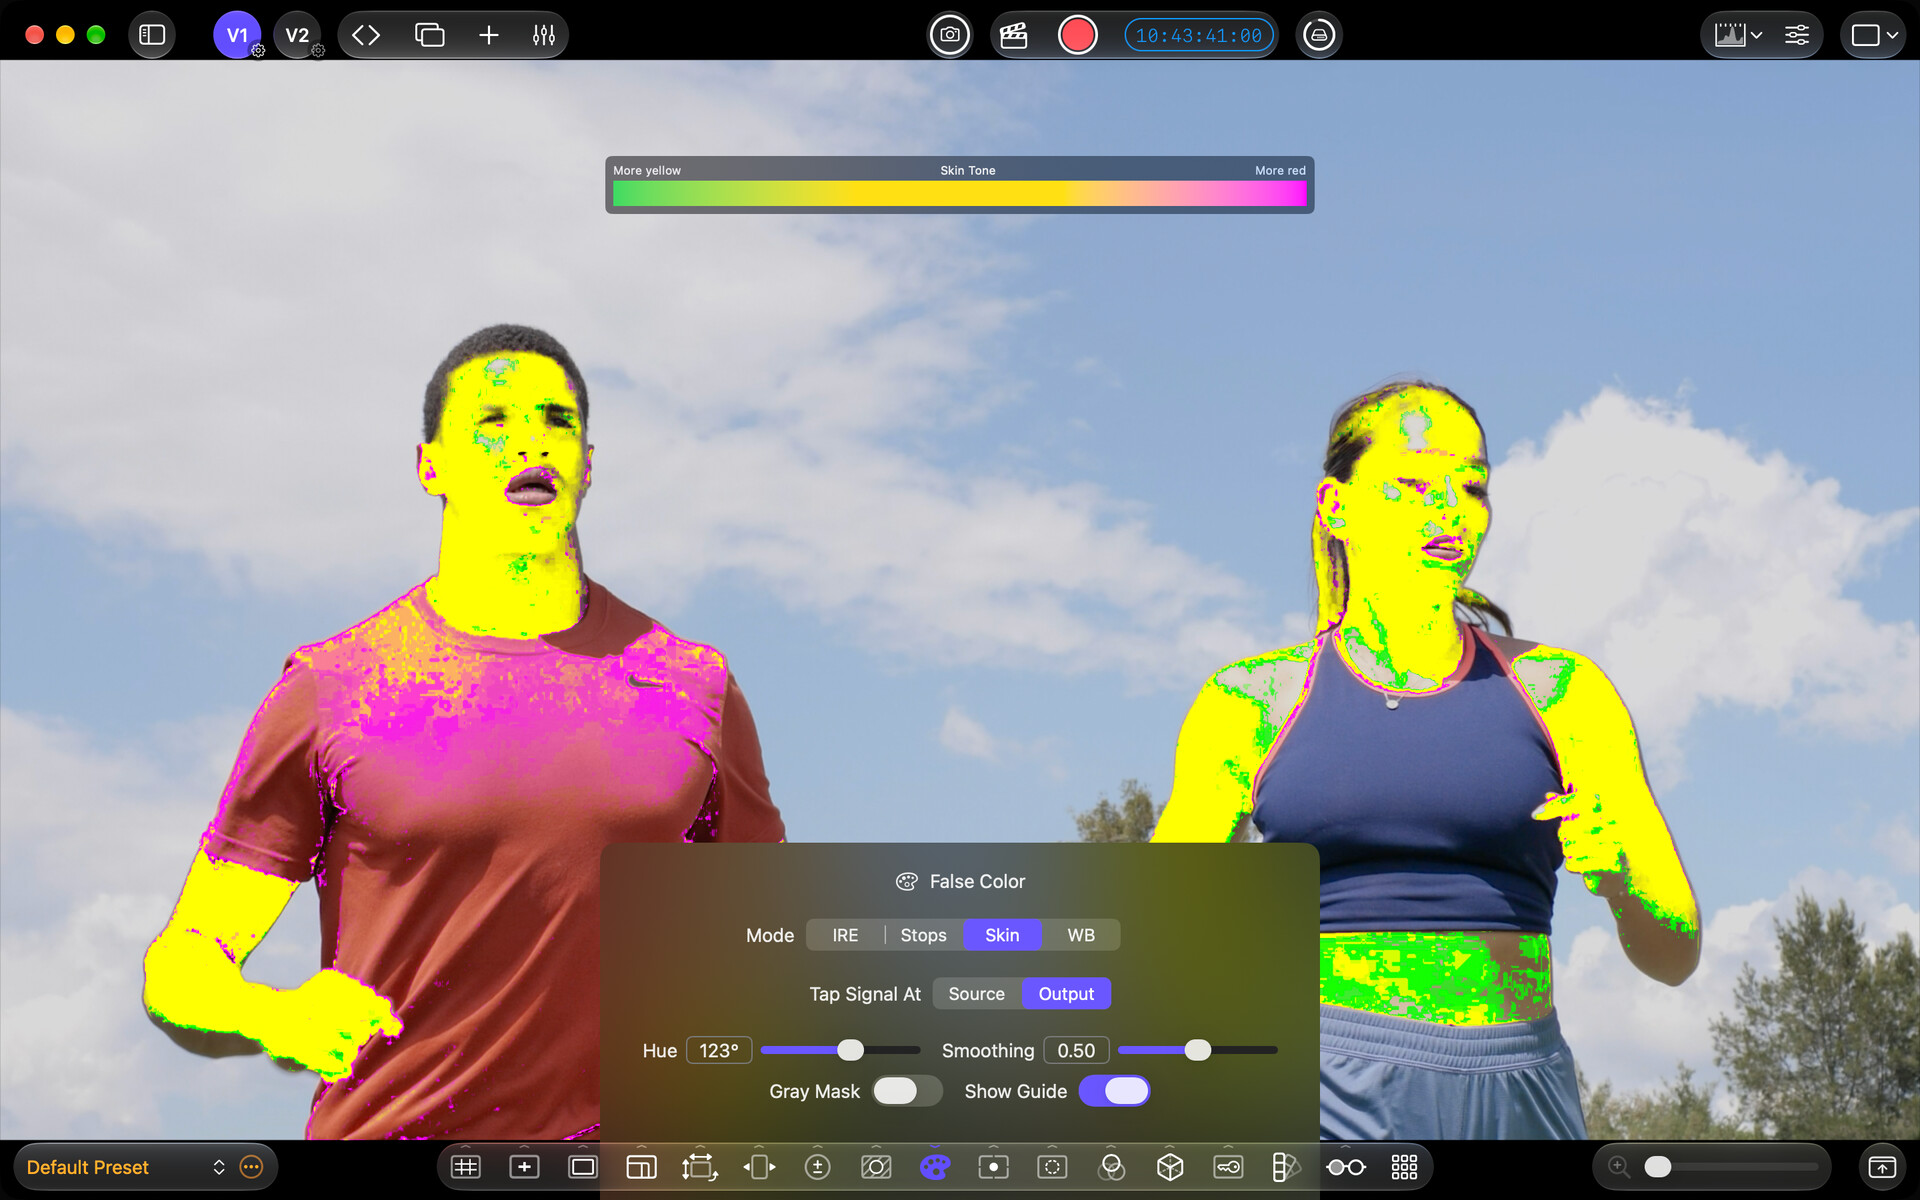
Task: Click the clapperboard slate icon
Action: pos(1014,35)
